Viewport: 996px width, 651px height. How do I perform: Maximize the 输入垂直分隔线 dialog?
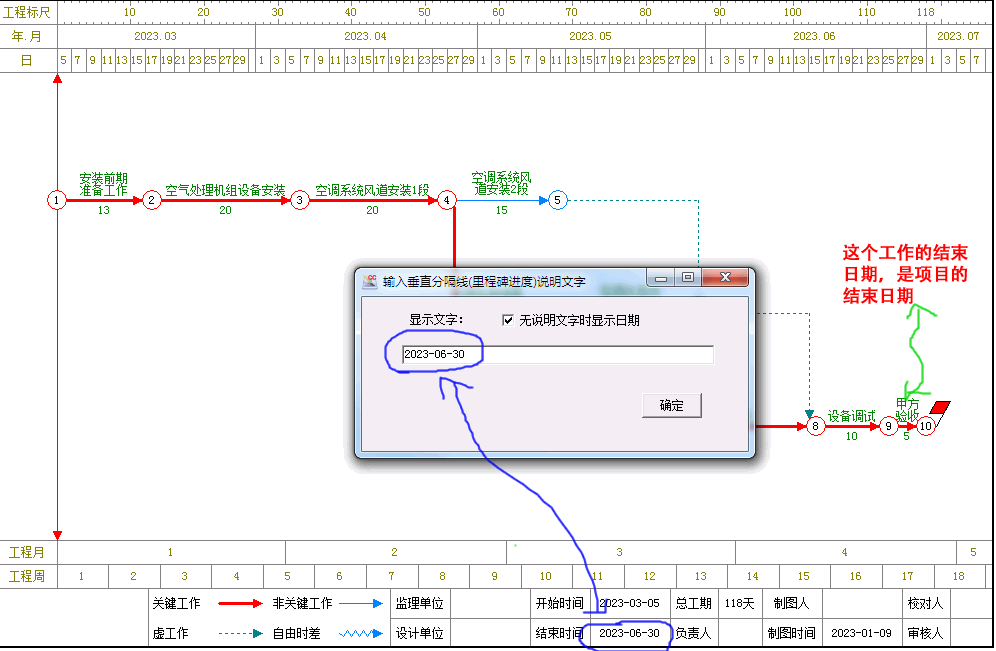(x=687, y=278)
